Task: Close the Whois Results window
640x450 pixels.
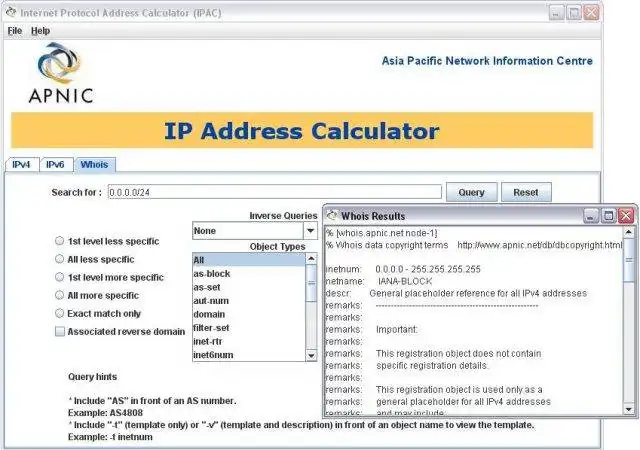Action: pyautogui.click(x=626, y=216)
